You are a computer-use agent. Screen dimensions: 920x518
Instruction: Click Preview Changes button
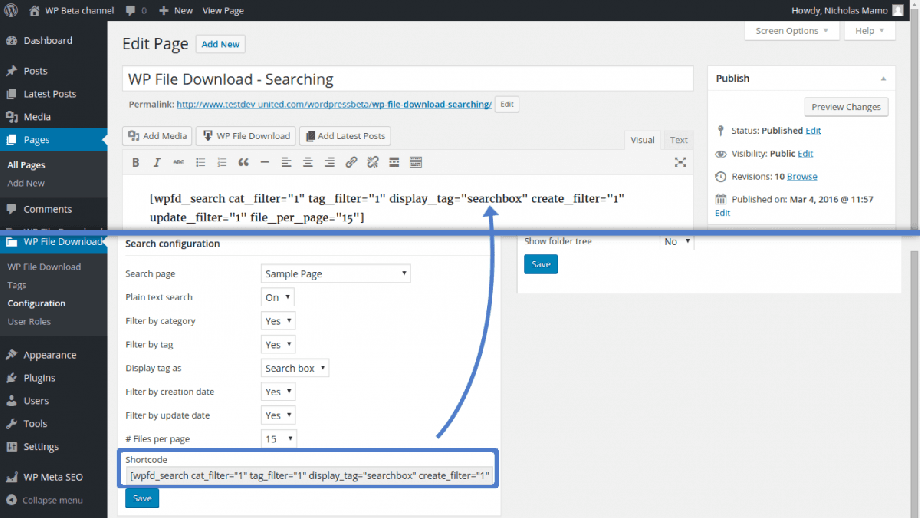(845, 107)
